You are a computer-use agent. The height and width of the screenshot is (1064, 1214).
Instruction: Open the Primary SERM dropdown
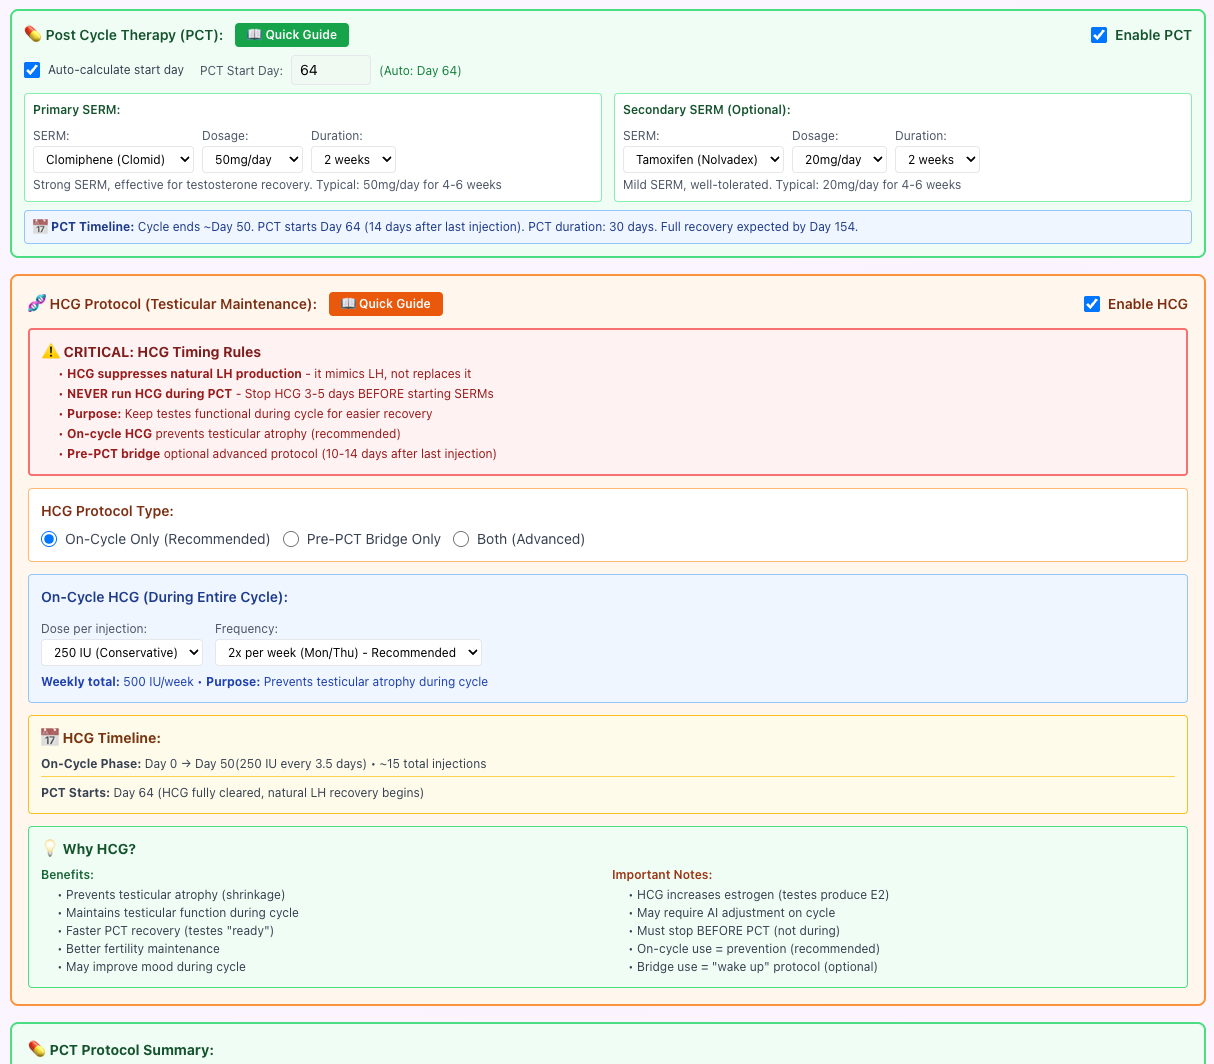click(x=113, y=159)
